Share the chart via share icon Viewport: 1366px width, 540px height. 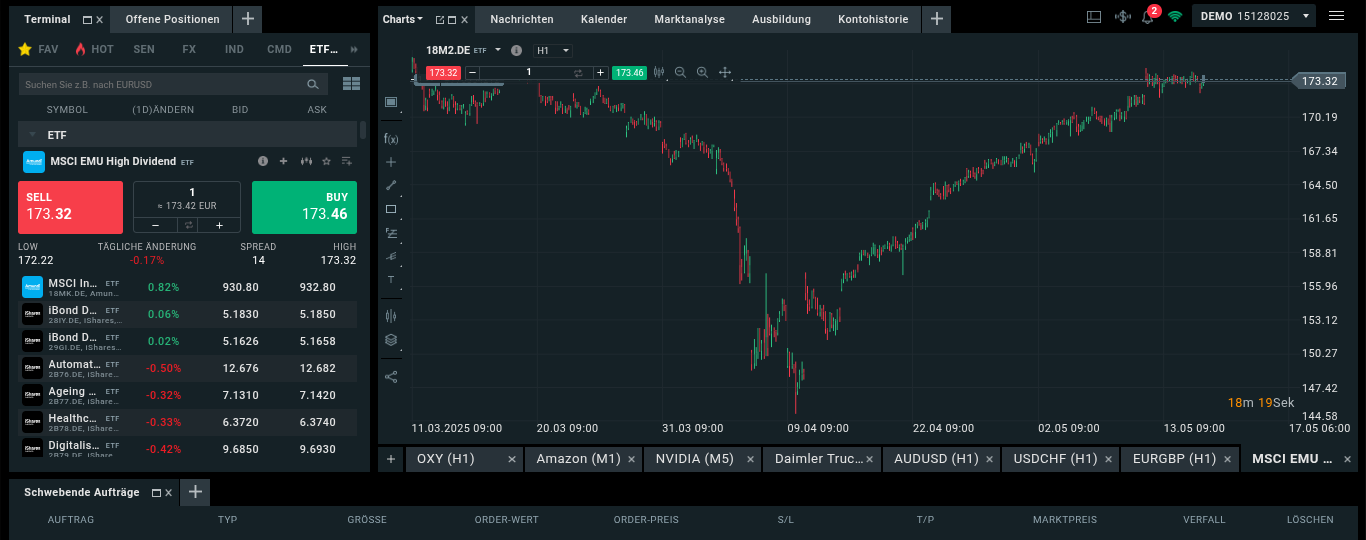(x=391, y=377)
